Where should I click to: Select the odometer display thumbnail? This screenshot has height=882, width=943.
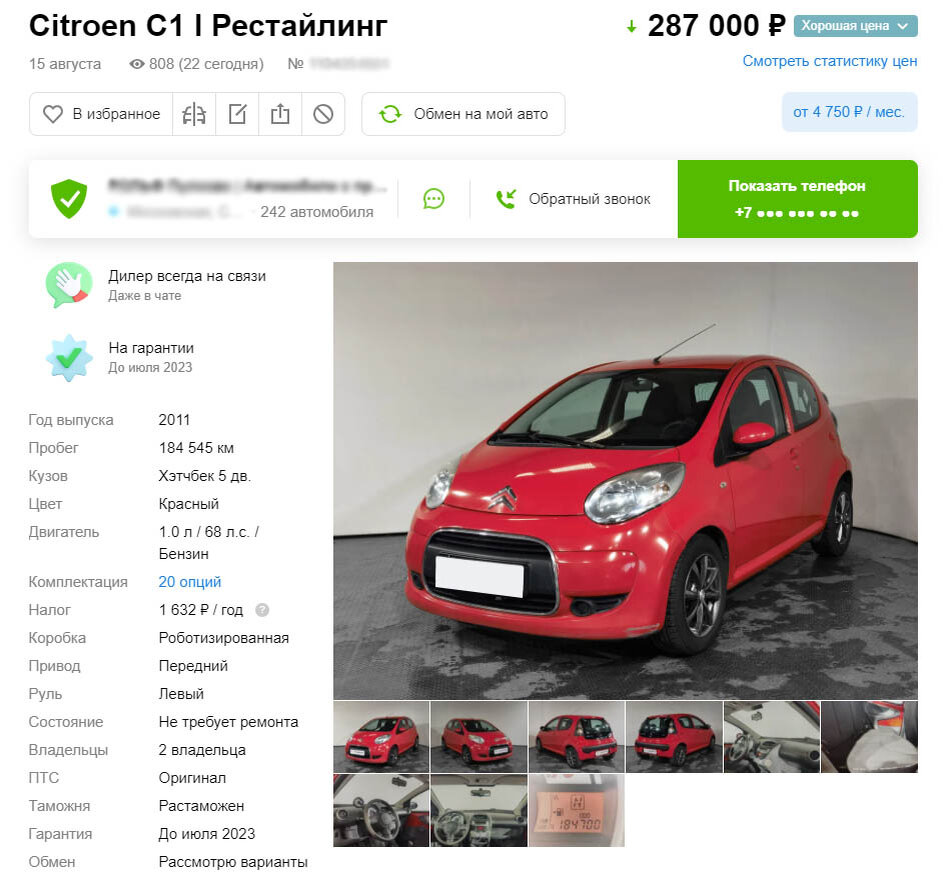coord(576,810)
